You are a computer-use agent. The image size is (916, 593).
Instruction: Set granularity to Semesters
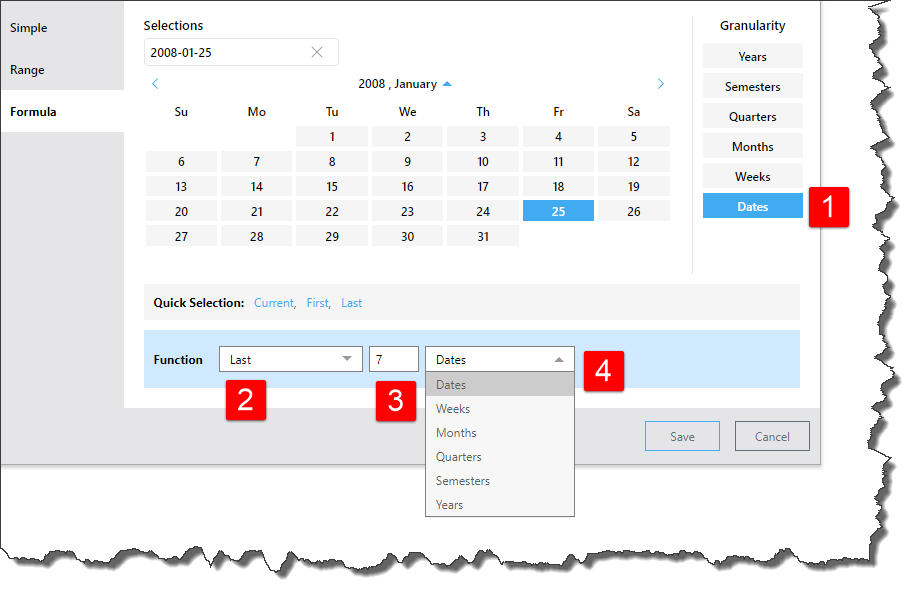coord(752,86)
